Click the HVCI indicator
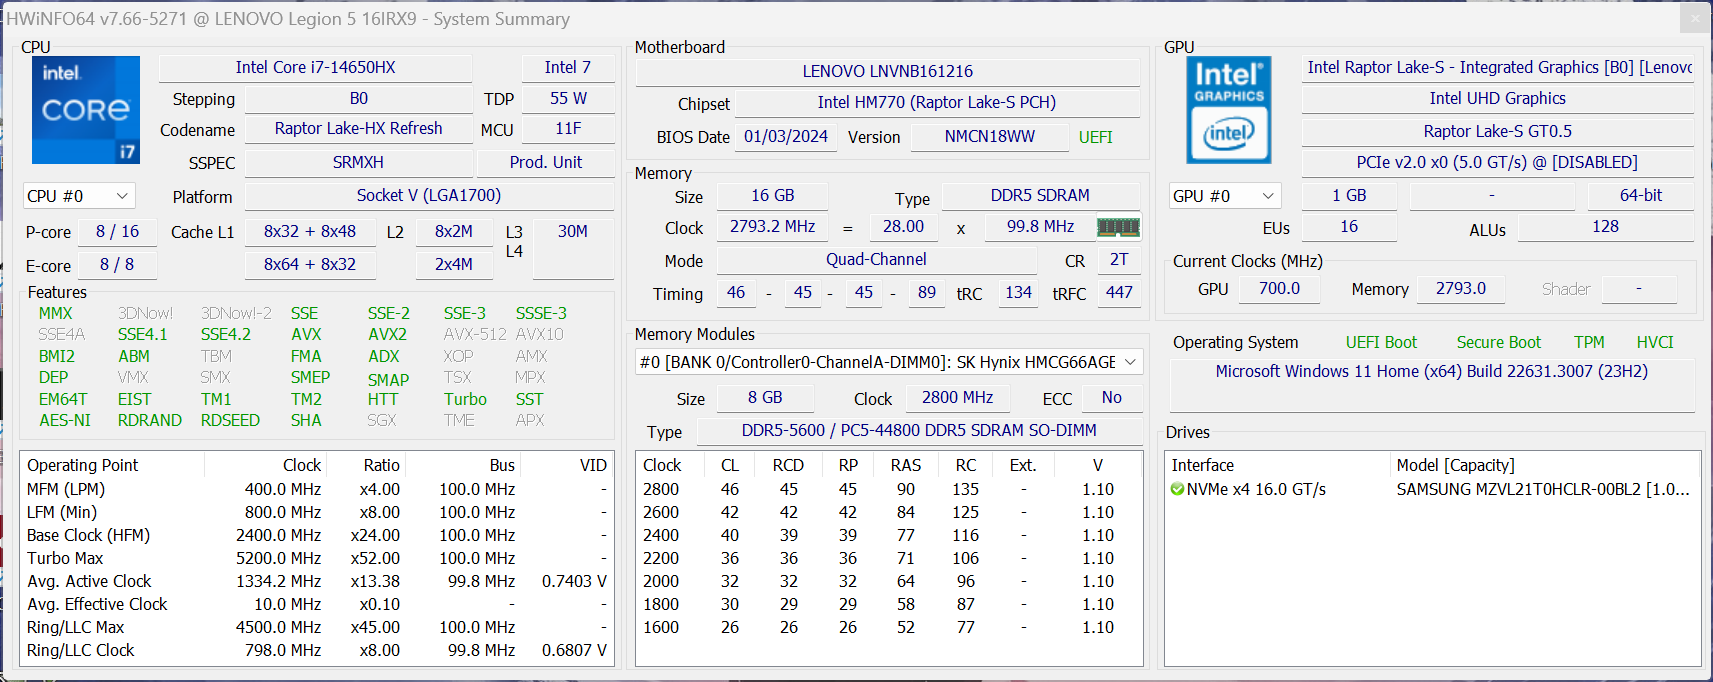Screen dimensions: 1713x682 pyautogui.click(x=1655, y=342)
